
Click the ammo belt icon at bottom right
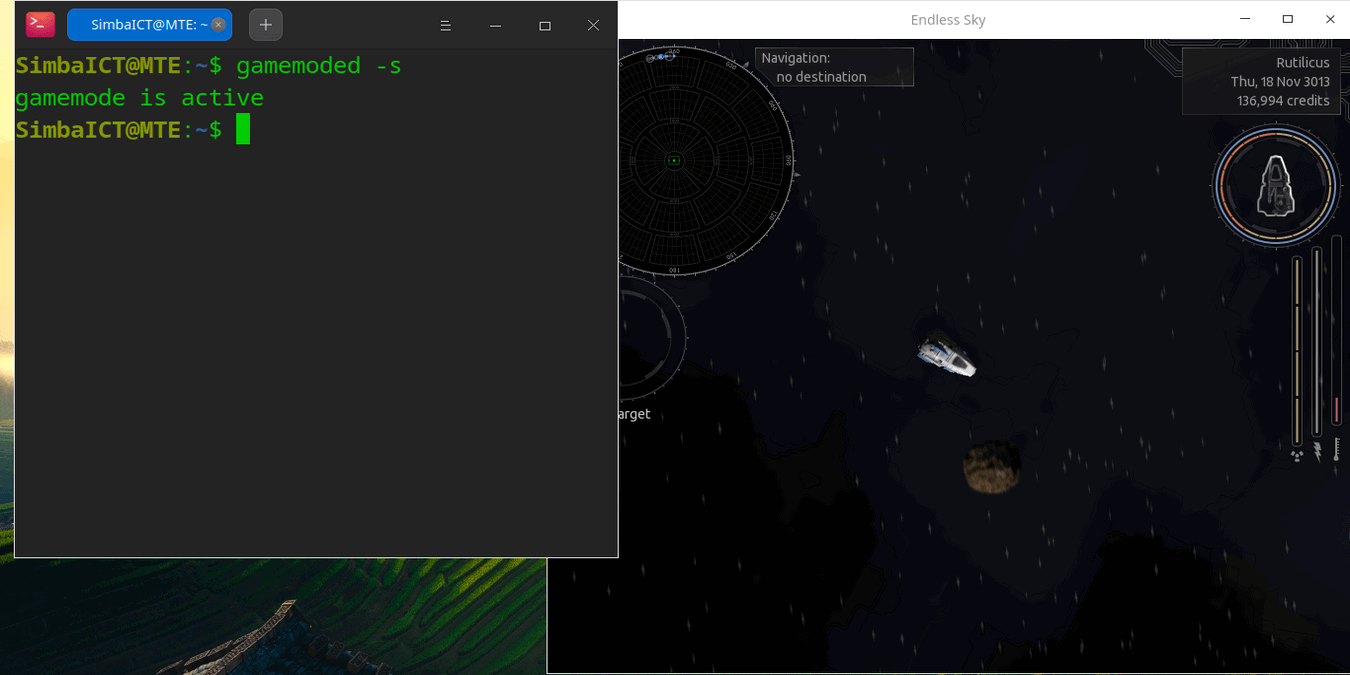click(x=1336, y=450)
